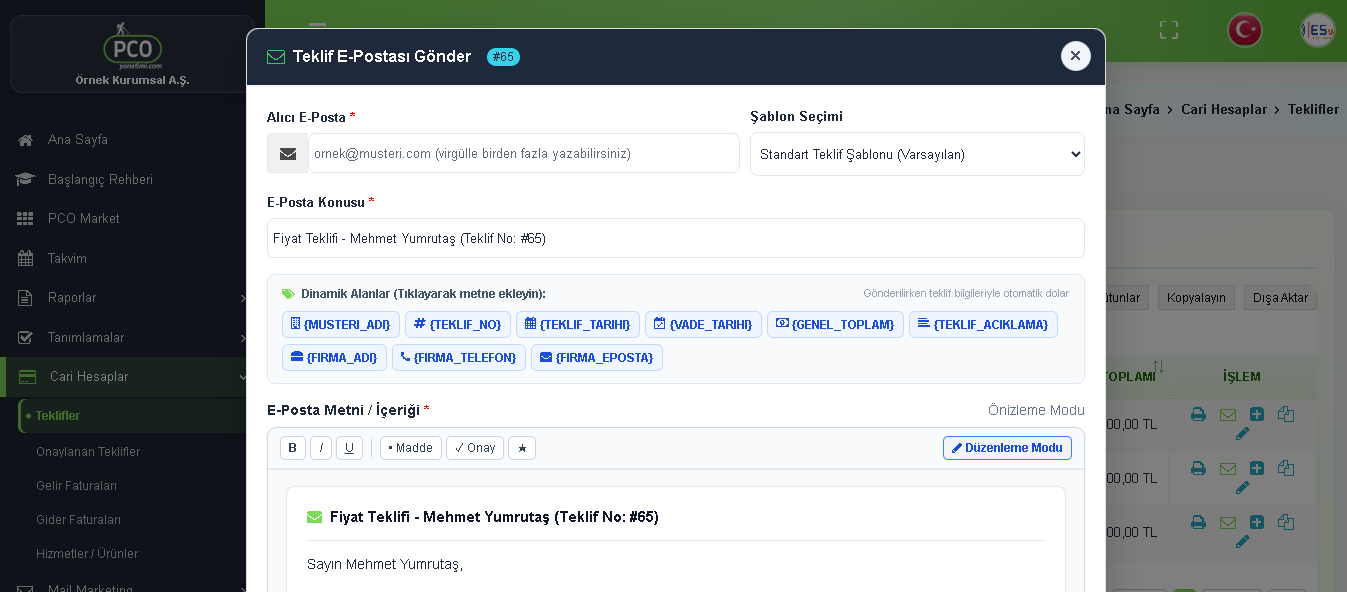Click the card icon beside Cari Hesaplar

[28, 377]
